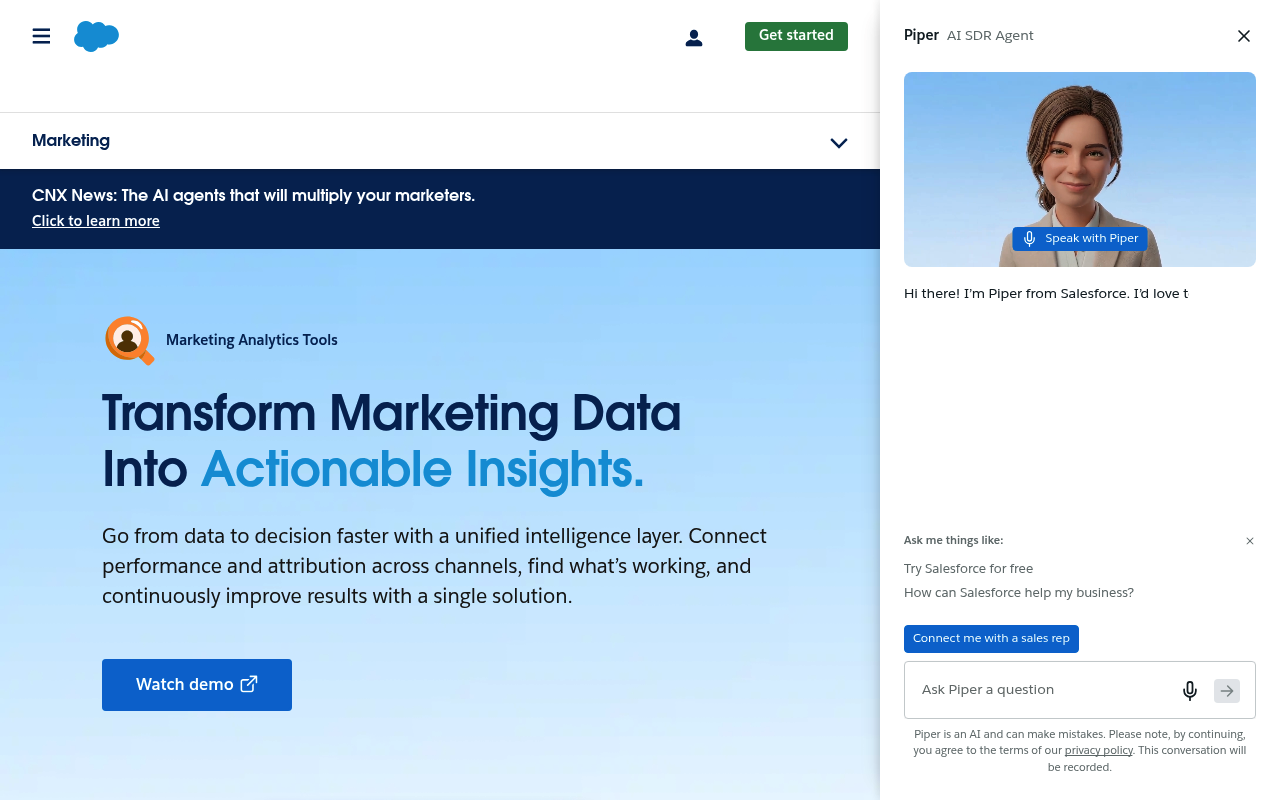Select How can Salesforce help my business
The height and width of the screenshot is (800, 1280).
click(x=1019, y=592)
